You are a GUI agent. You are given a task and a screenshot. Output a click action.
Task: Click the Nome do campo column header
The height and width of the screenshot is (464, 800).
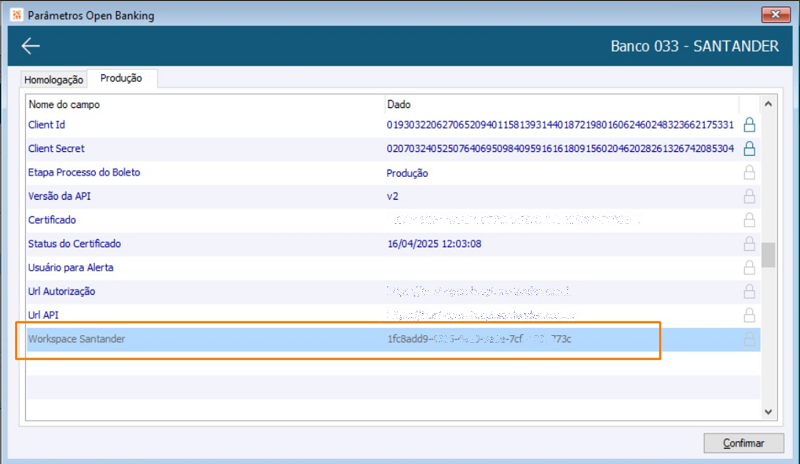(64, 105)
